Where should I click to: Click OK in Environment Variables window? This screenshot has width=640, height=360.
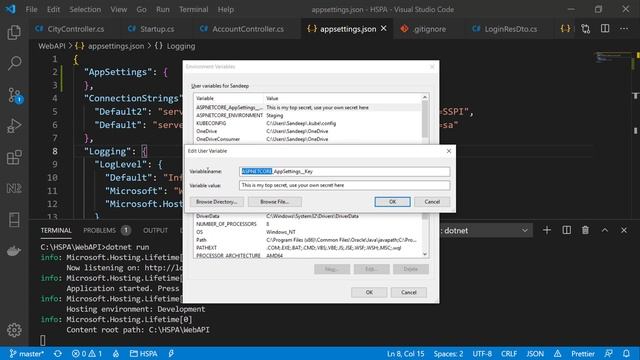coord(369,292)
